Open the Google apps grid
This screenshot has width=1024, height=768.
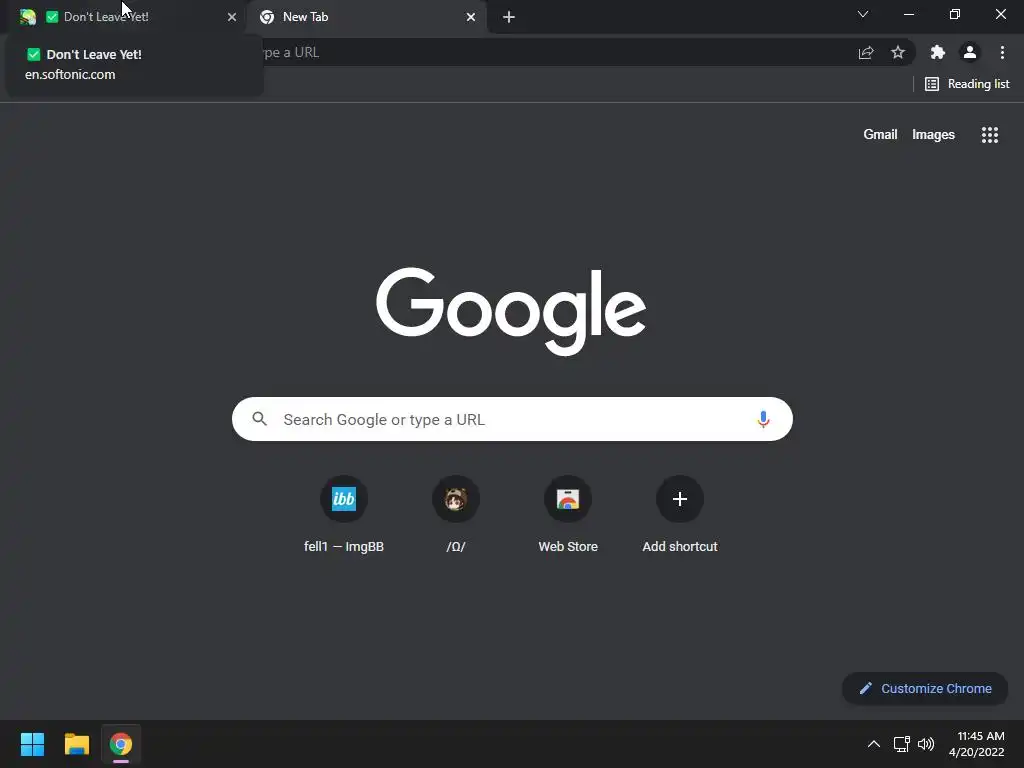click(x=990, y=135)
